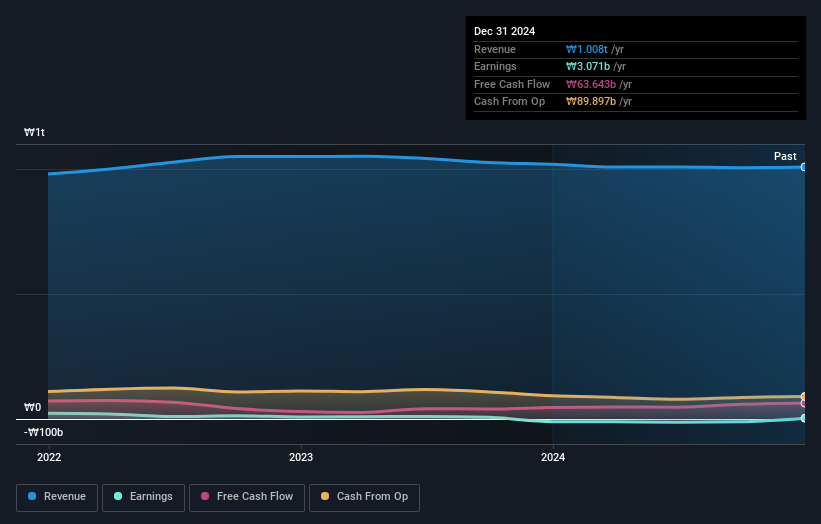Select the Revenue endpoint marker on chart
Viewport: 821px width, 524px height.
click(803, 167)
